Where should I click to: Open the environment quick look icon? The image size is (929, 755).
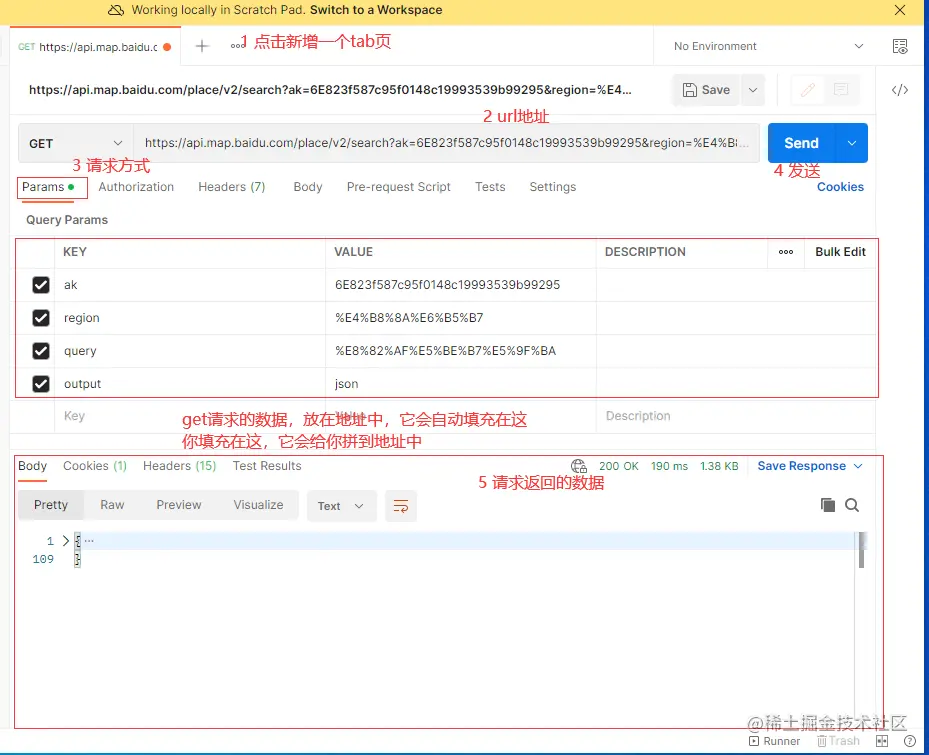[x=899, y=46]
